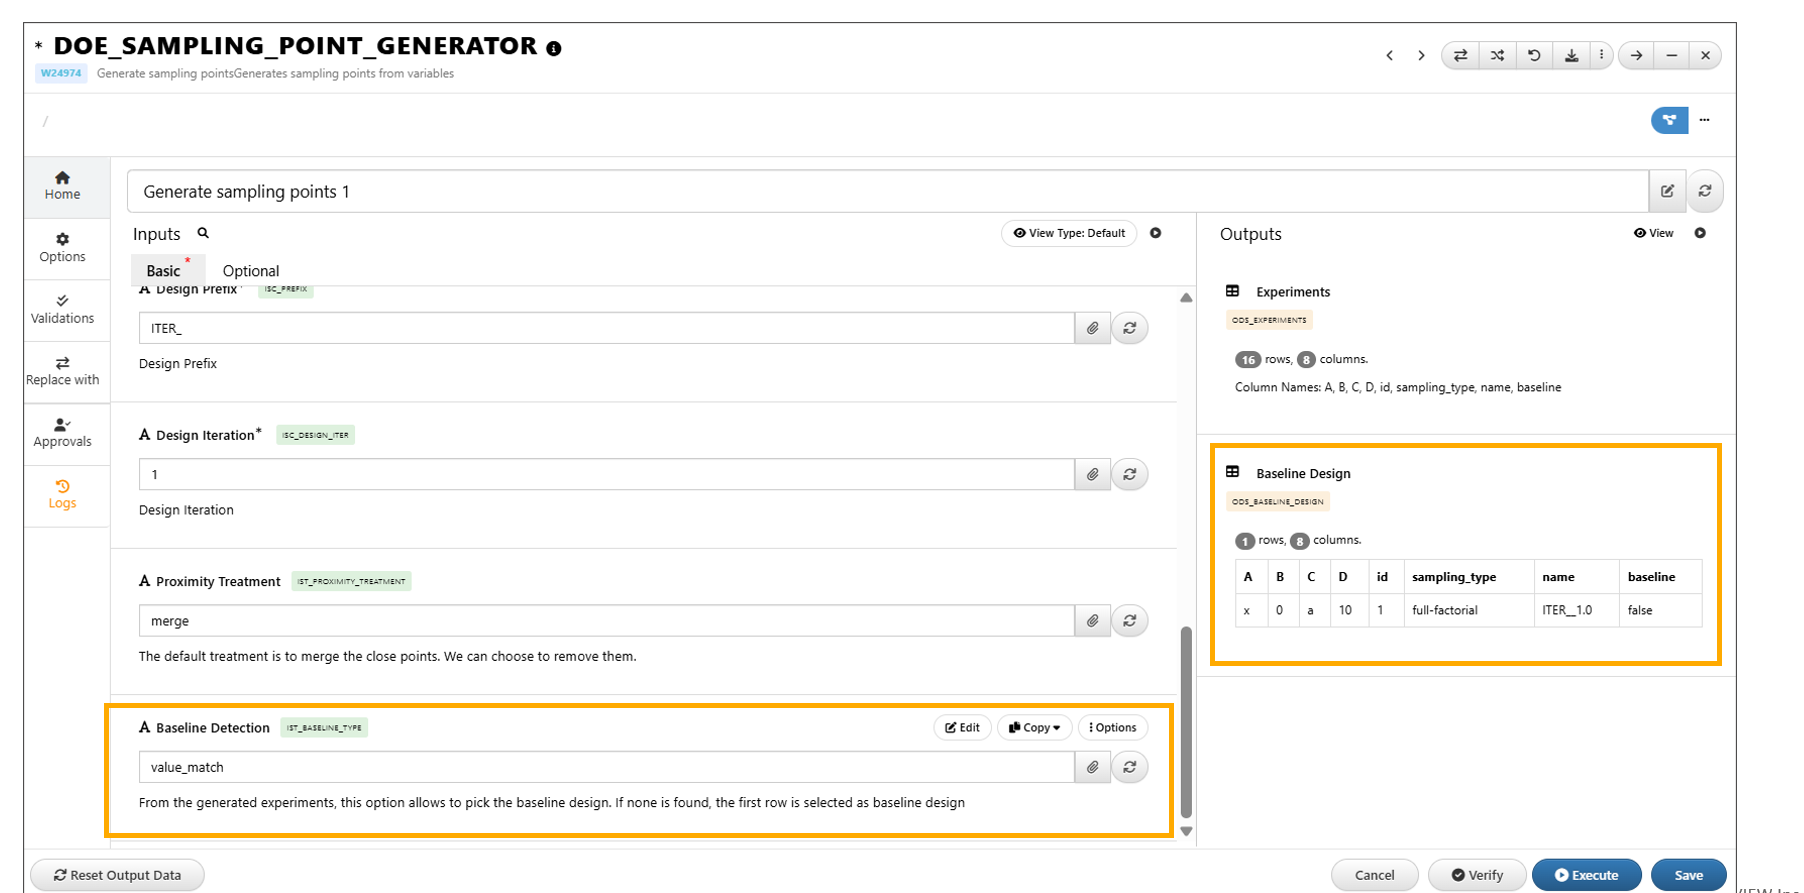Click the Design Iteration input field
This screenshot has width=1804, height=893.
coord(606,475)
